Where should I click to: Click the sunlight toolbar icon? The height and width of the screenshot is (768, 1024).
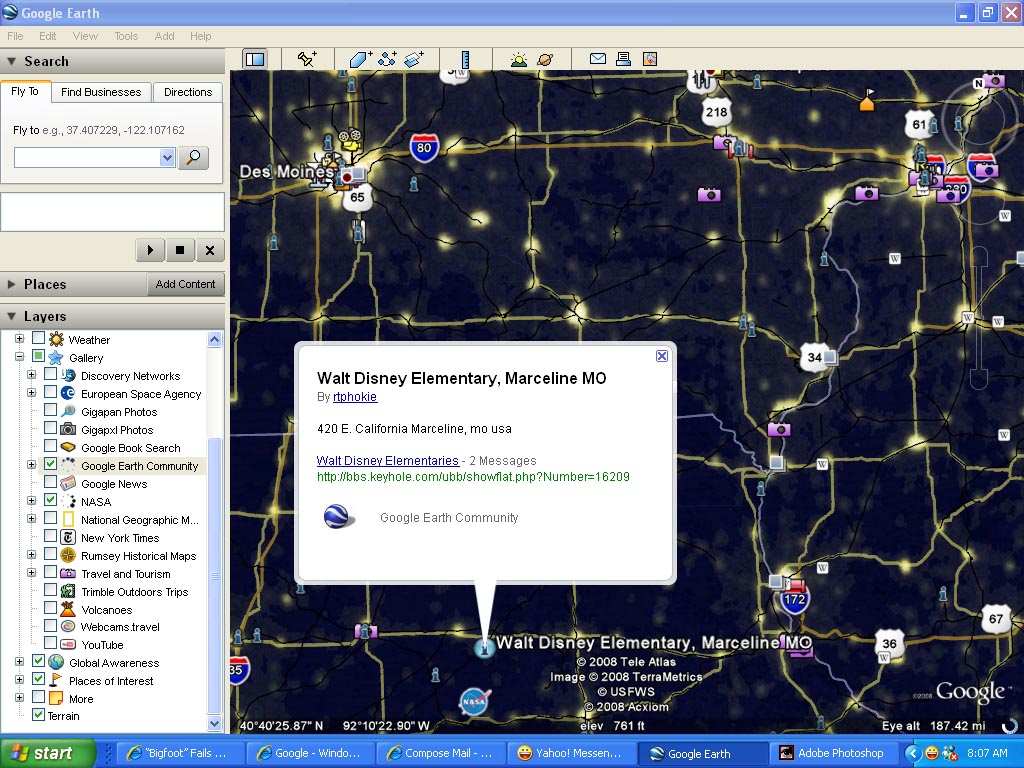519,59
